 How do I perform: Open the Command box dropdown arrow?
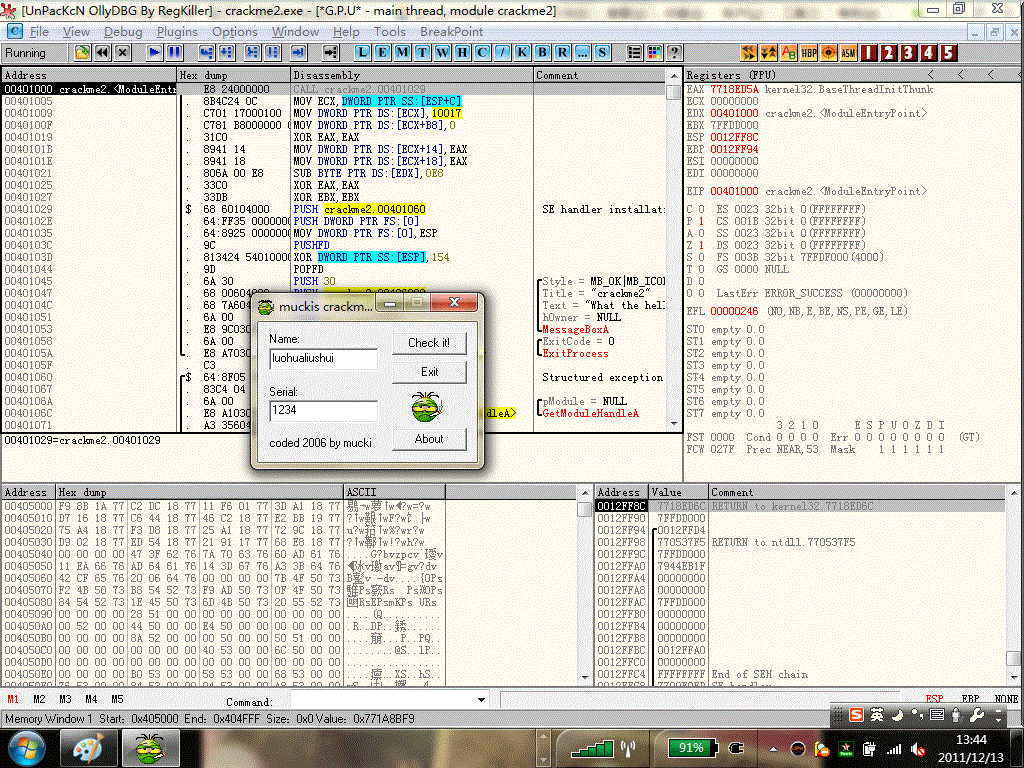tap(481, 700)
